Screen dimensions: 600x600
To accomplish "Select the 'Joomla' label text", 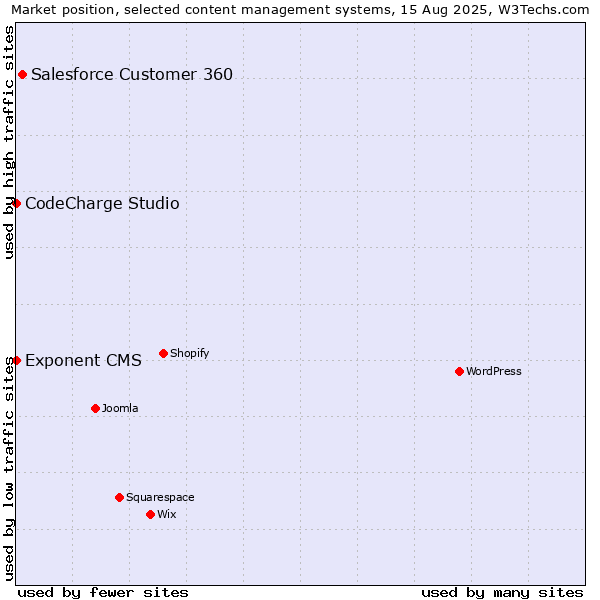I will coord(120,408).
